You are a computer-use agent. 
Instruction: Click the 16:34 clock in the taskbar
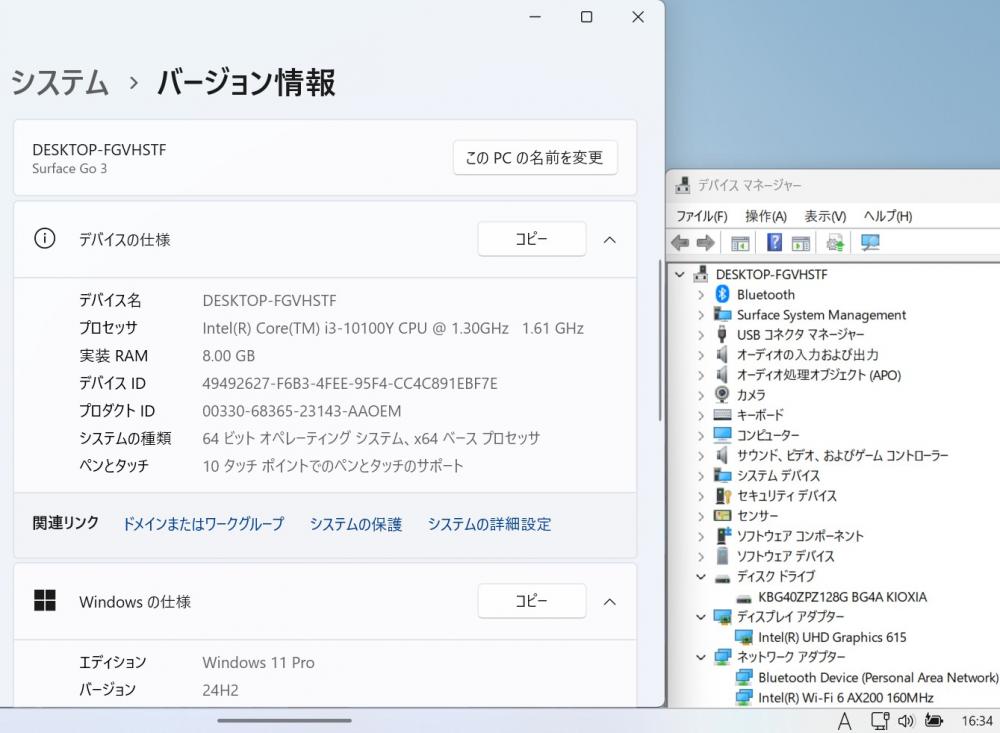point(976,721)
